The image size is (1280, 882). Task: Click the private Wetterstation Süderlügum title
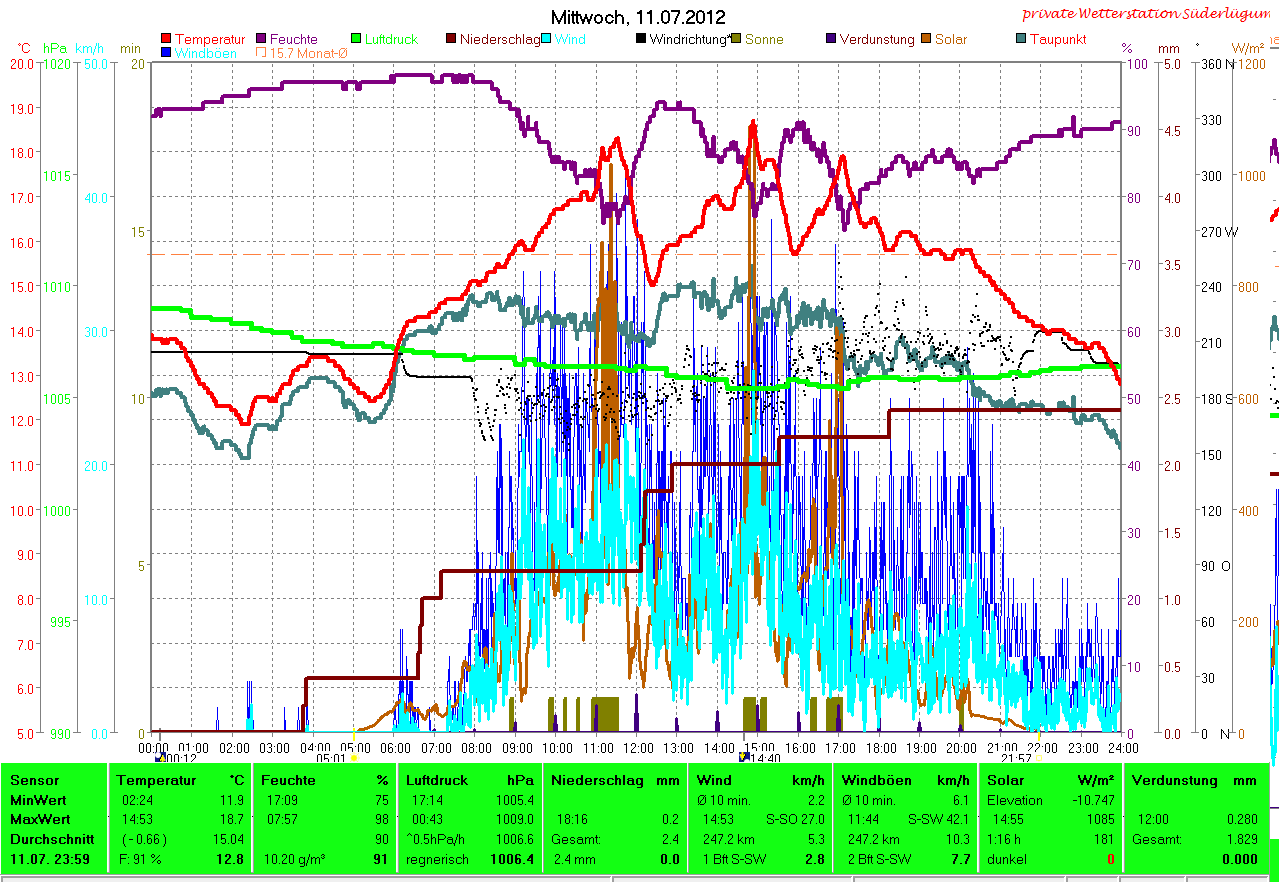1145,14
